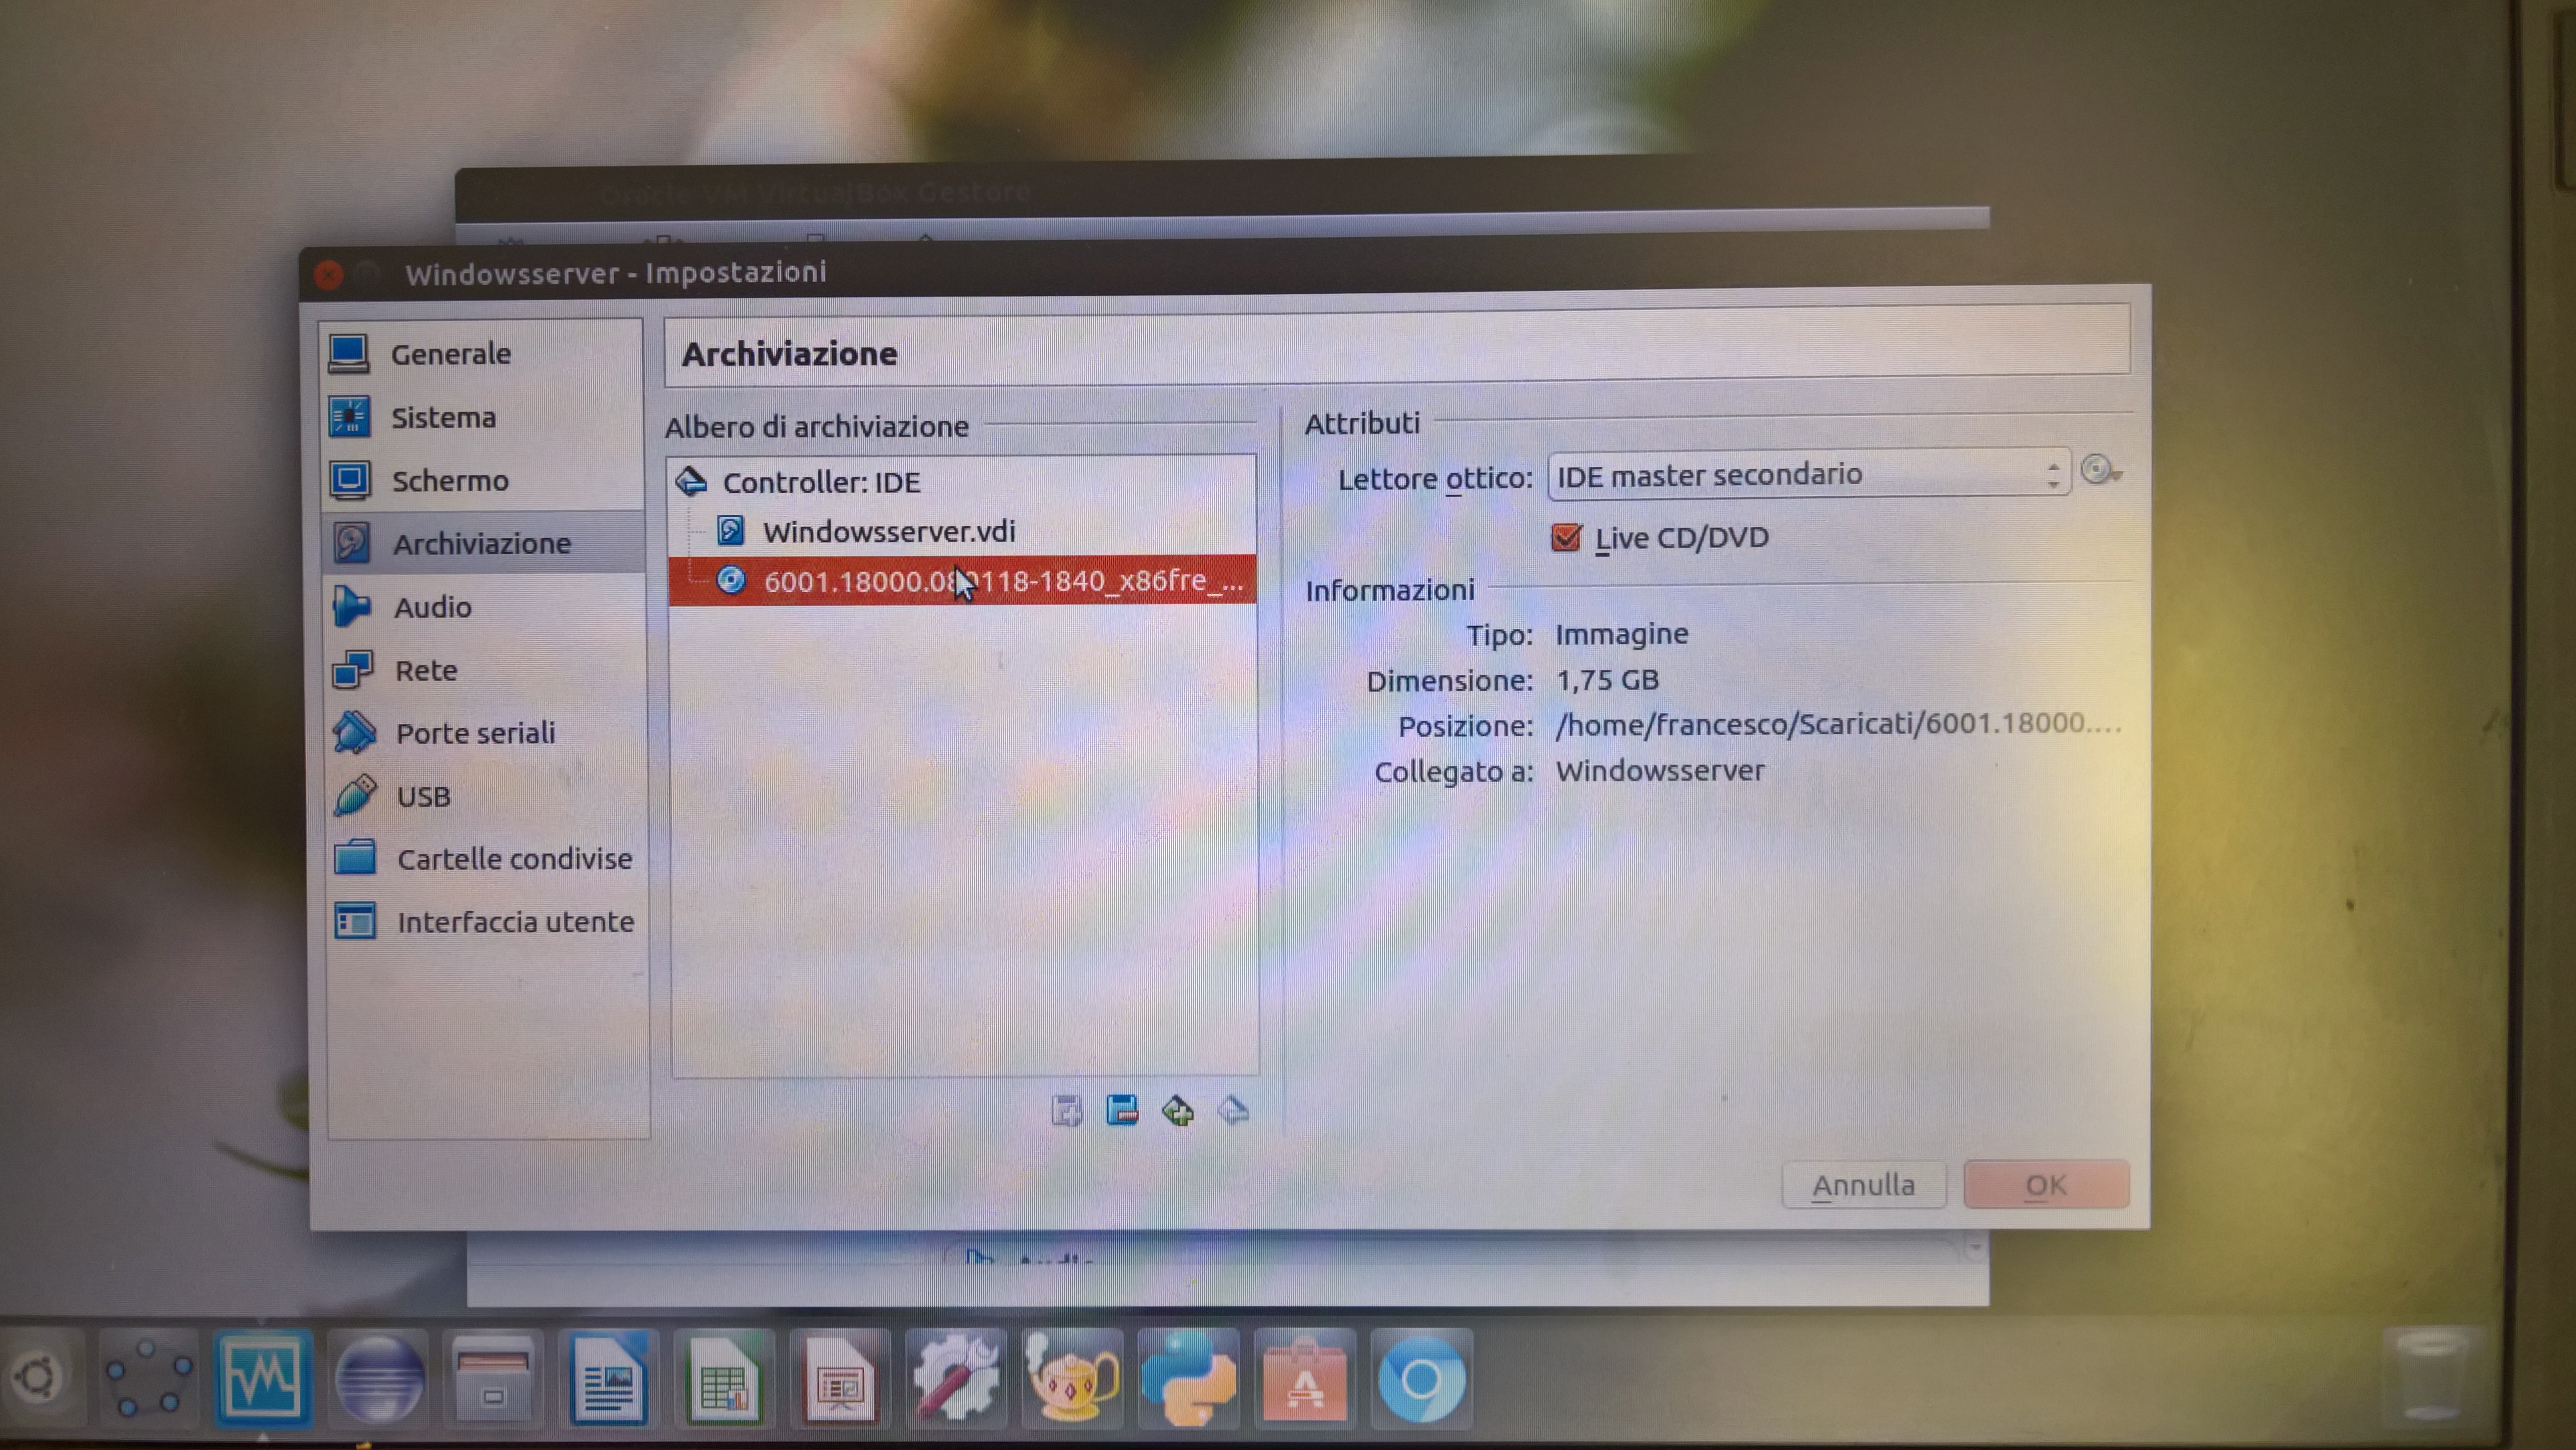Click the 1,75 GB Dimensione value
Screen dimensions: 2576x1450
(1607, 680)
